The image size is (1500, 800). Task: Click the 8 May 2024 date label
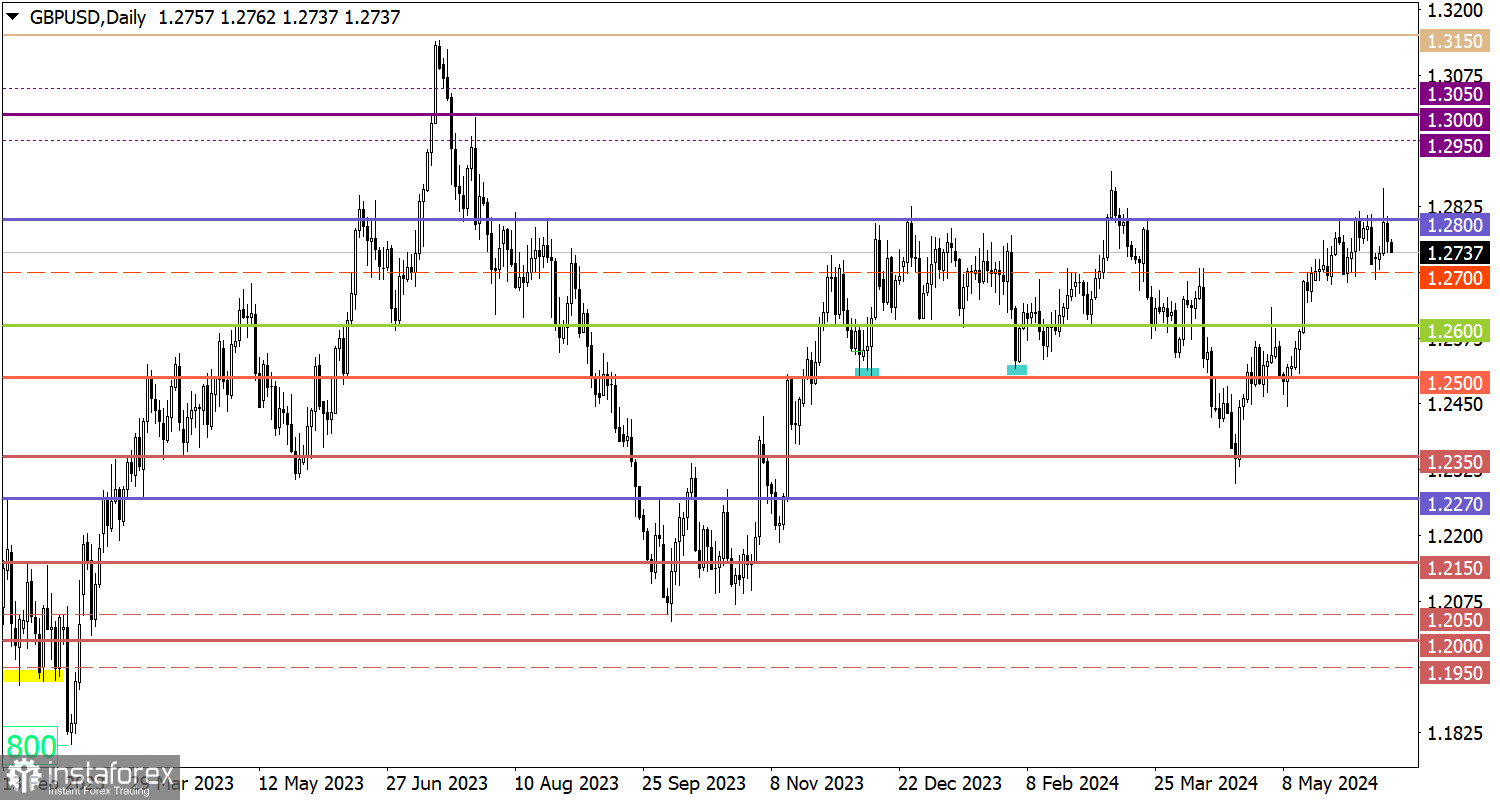tap(1331, 782)
